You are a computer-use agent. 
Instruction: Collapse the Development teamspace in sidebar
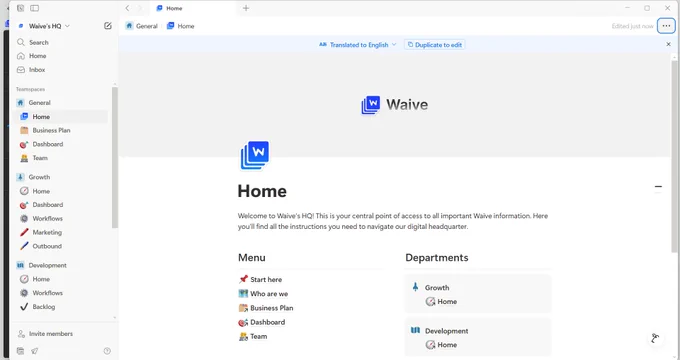(47, 265)
